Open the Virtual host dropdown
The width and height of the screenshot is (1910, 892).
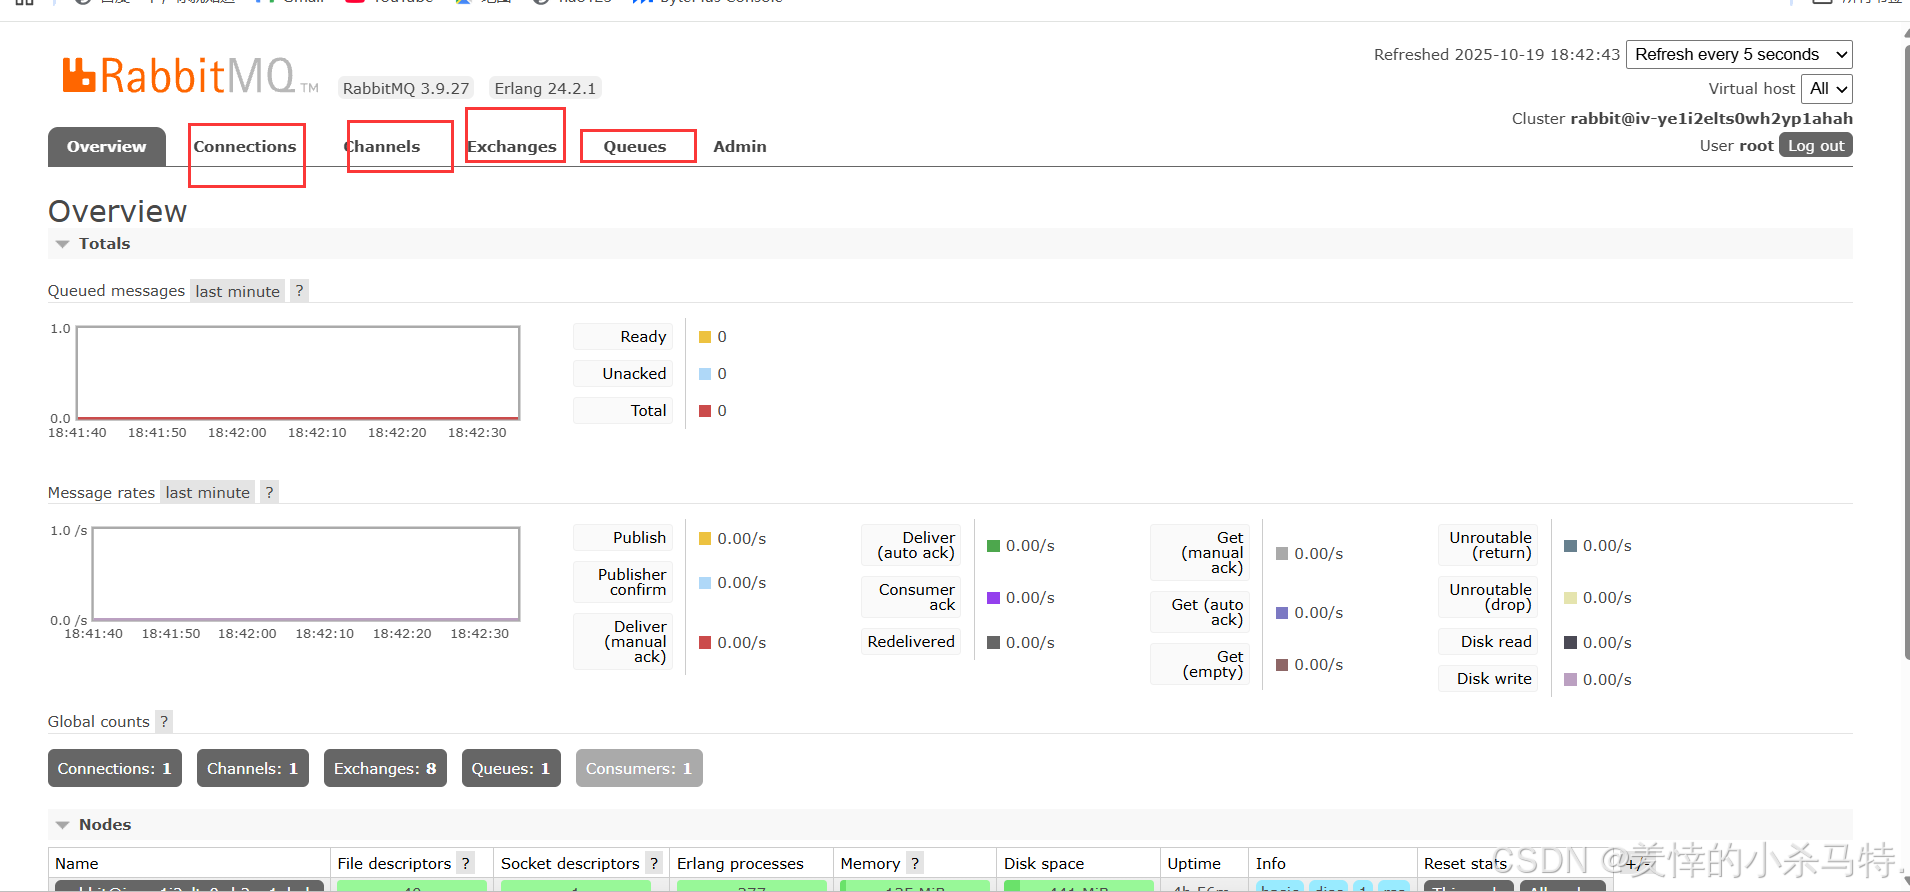pyautogui.click(x=1826, y=89)
